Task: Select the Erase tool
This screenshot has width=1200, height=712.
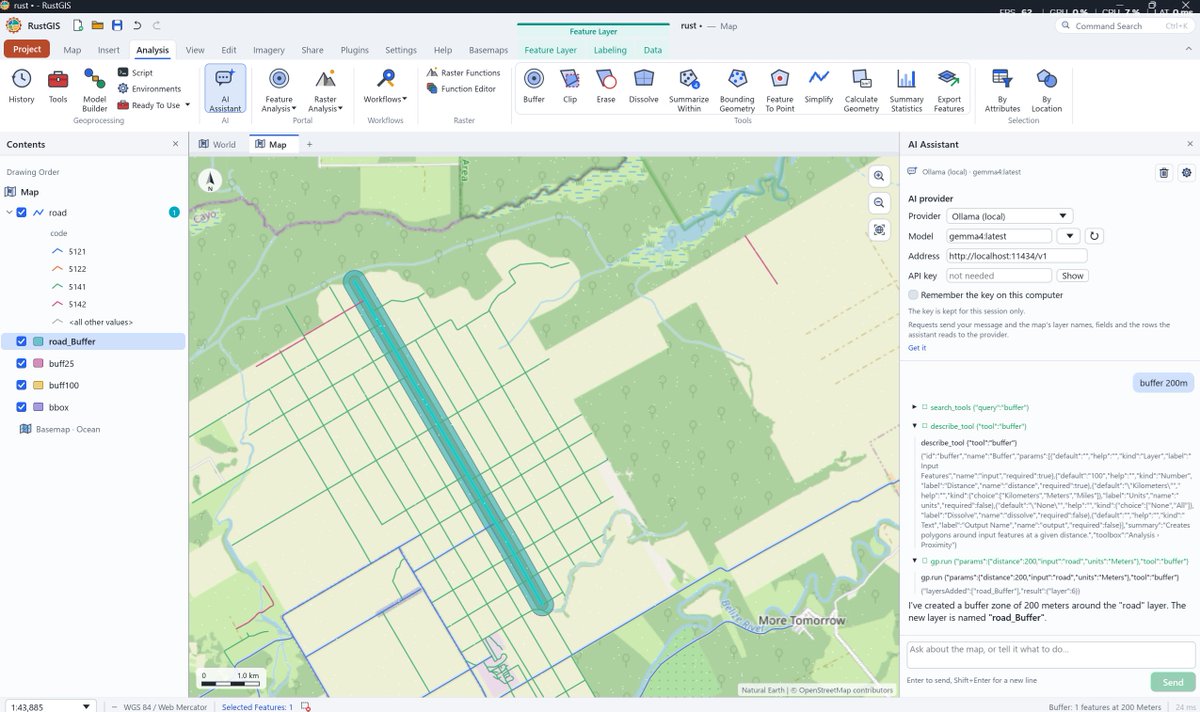Action: point(606,86)
